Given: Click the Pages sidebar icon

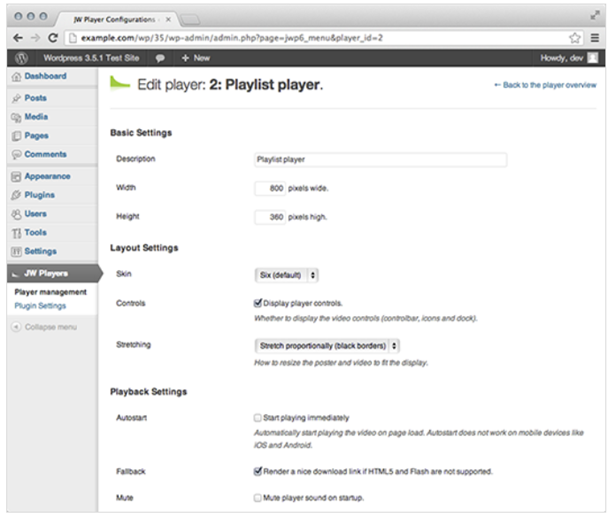Looking at the screenshot, I should point(16,136).
